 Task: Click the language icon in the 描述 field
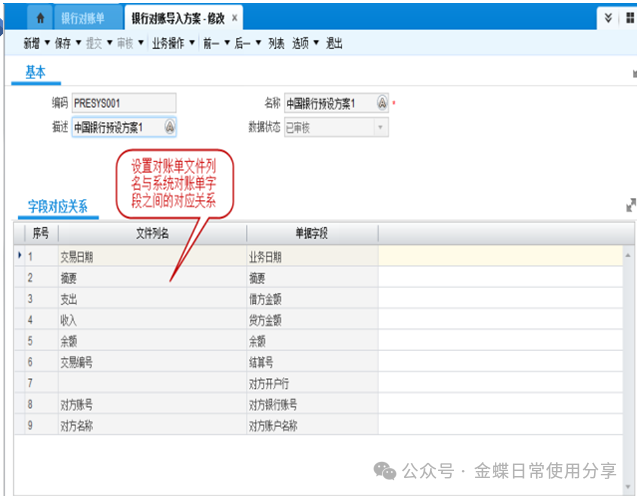click(x=169, y=127)
